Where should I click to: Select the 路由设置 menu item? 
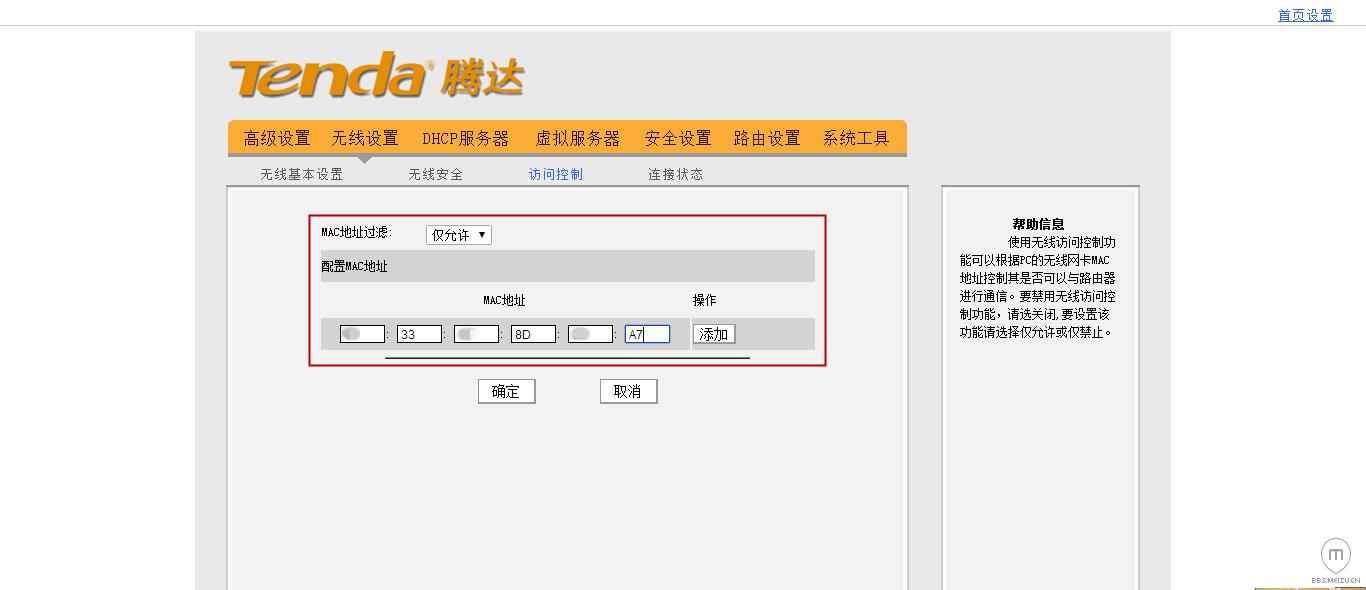[766, 138]
